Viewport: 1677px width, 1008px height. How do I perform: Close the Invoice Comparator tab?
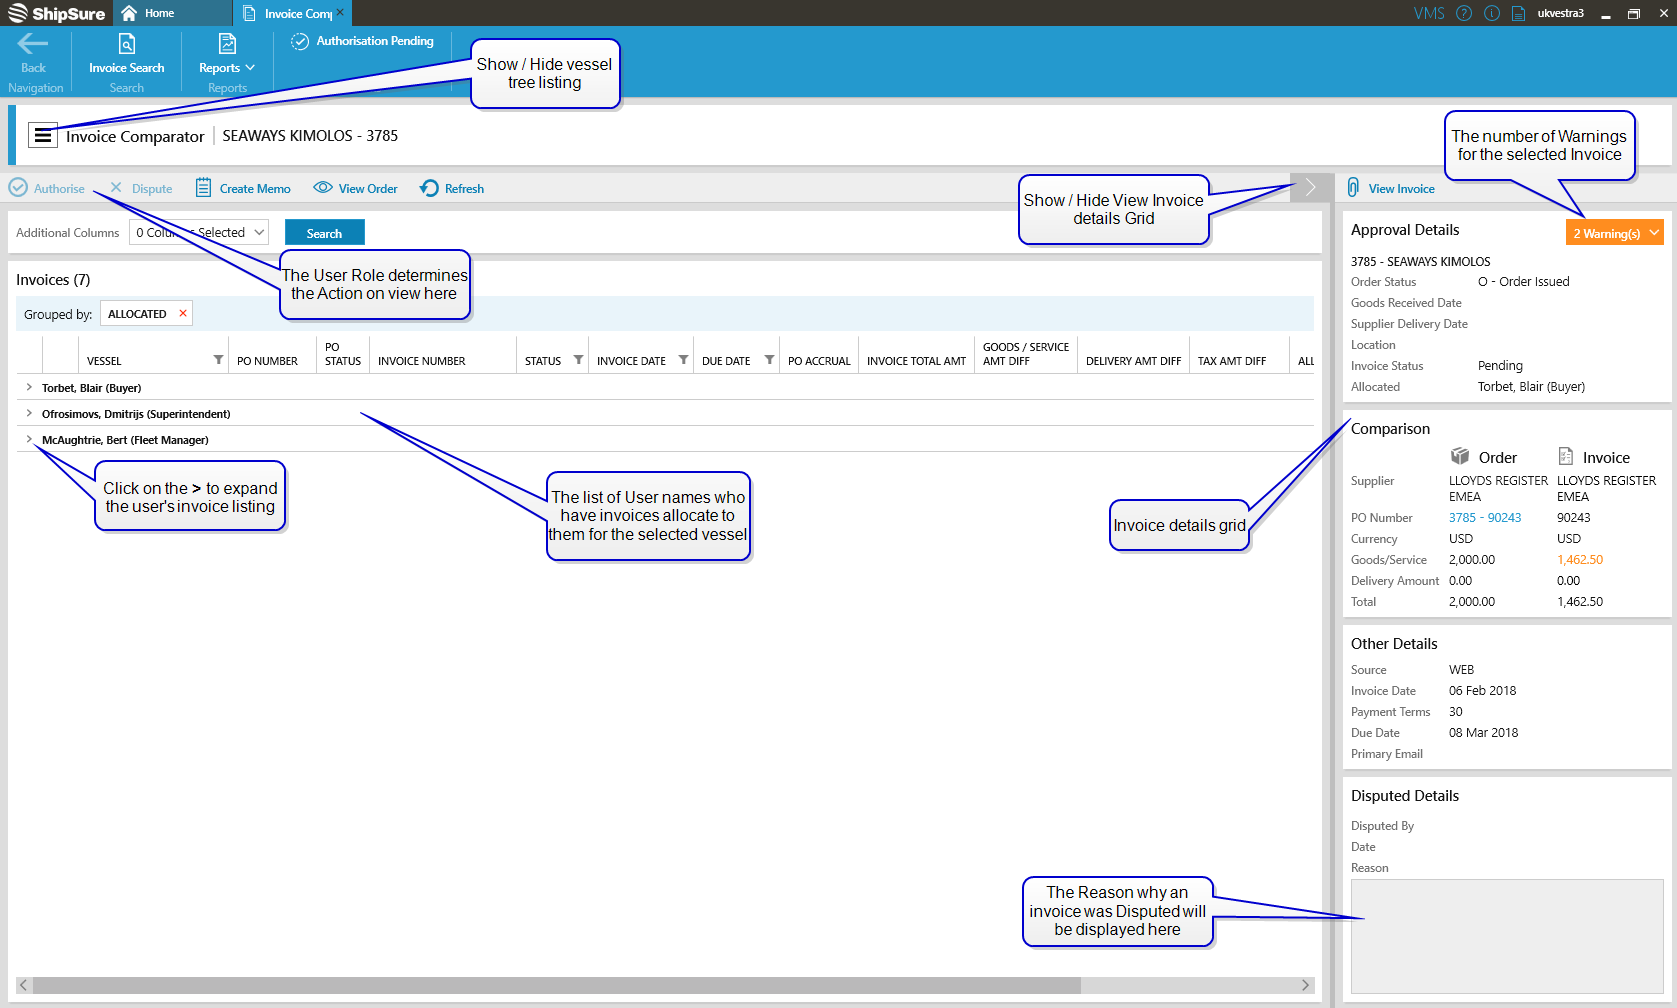(x=340, y=12)
